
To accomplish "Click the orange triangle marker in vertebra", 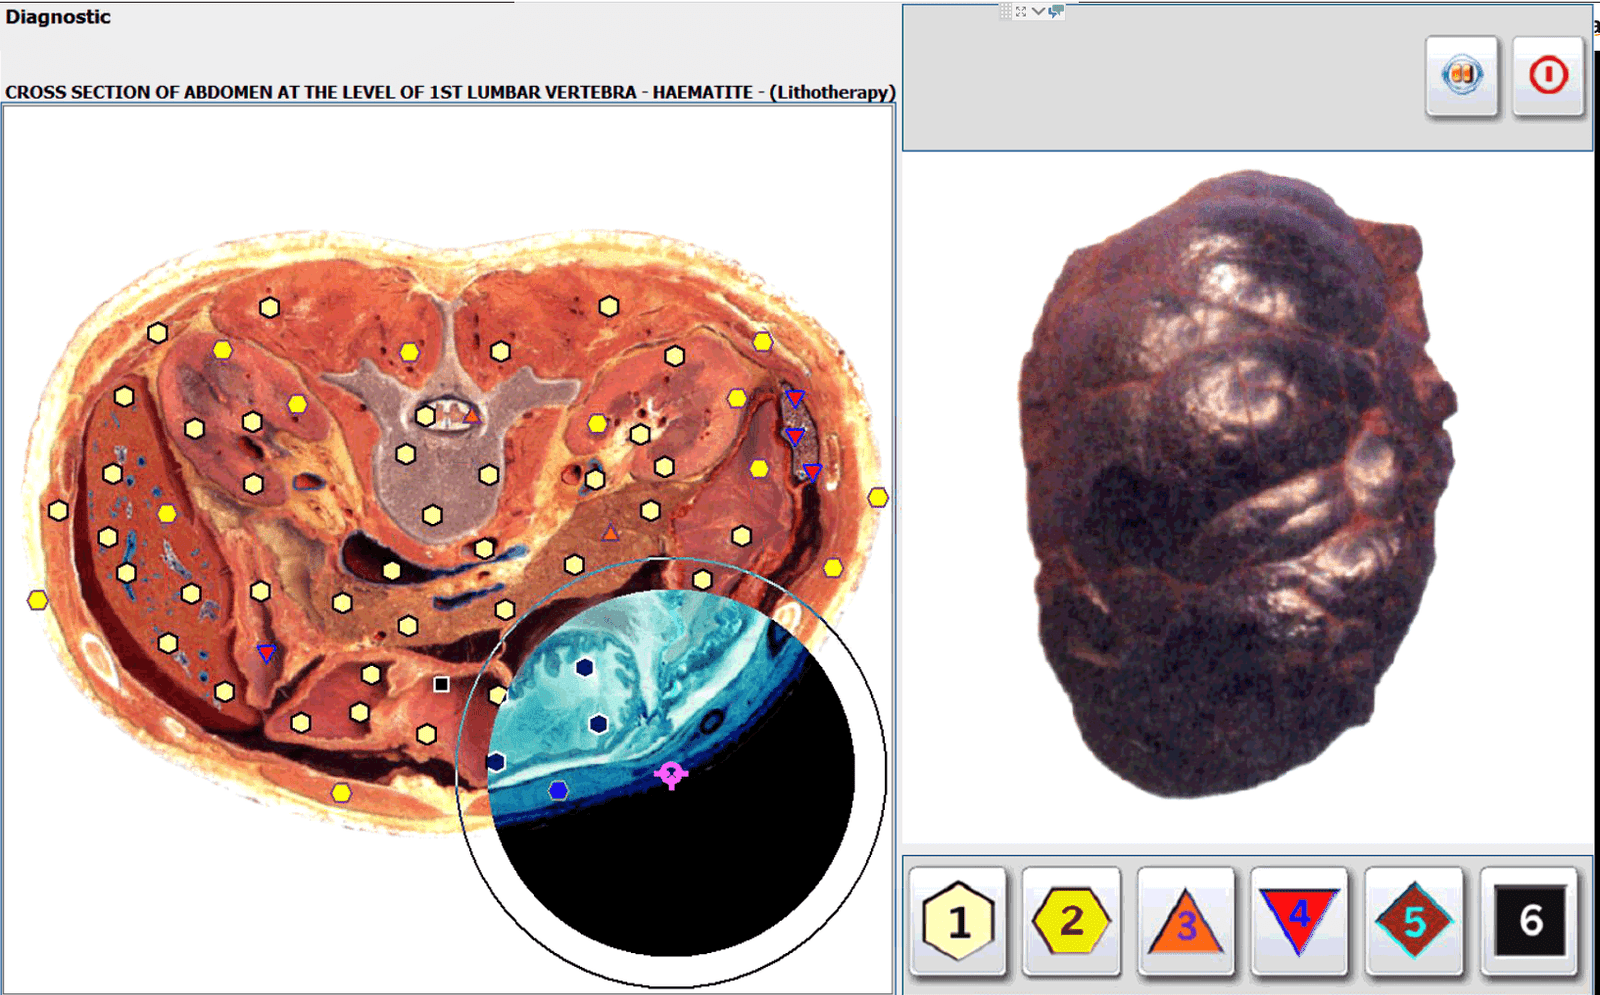I will pos(471,415).
